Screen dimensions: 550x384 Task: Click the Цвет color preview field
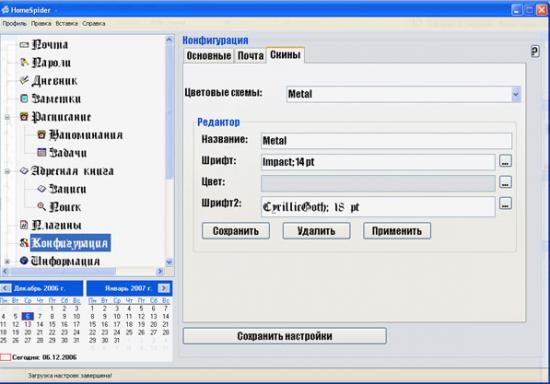point(378,183)
